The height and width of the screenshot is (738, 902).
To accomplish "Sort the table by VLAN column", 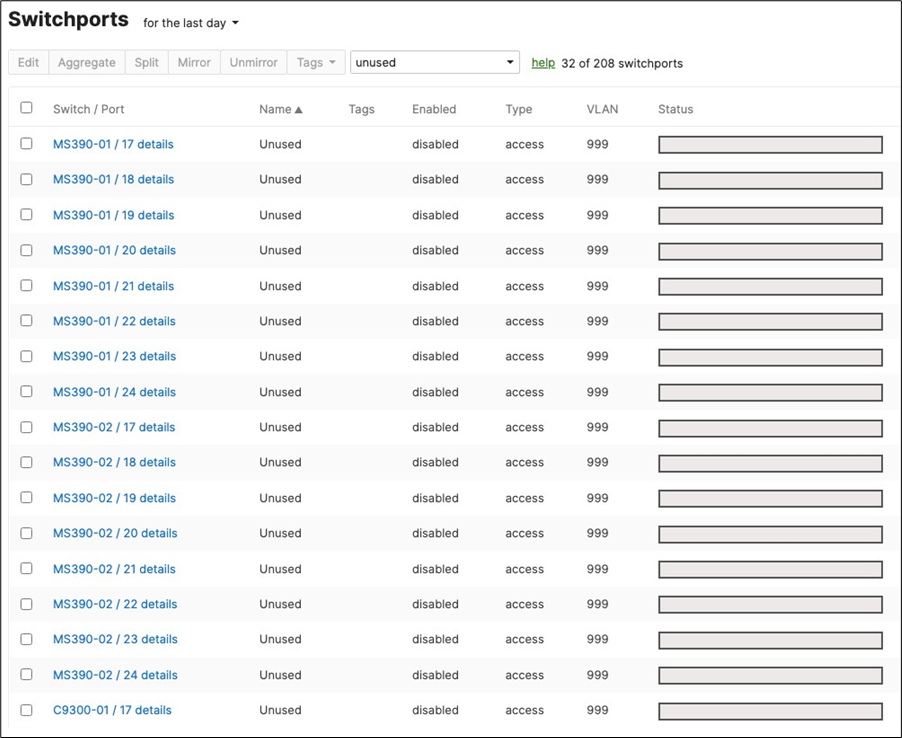I will click(601, 109).
